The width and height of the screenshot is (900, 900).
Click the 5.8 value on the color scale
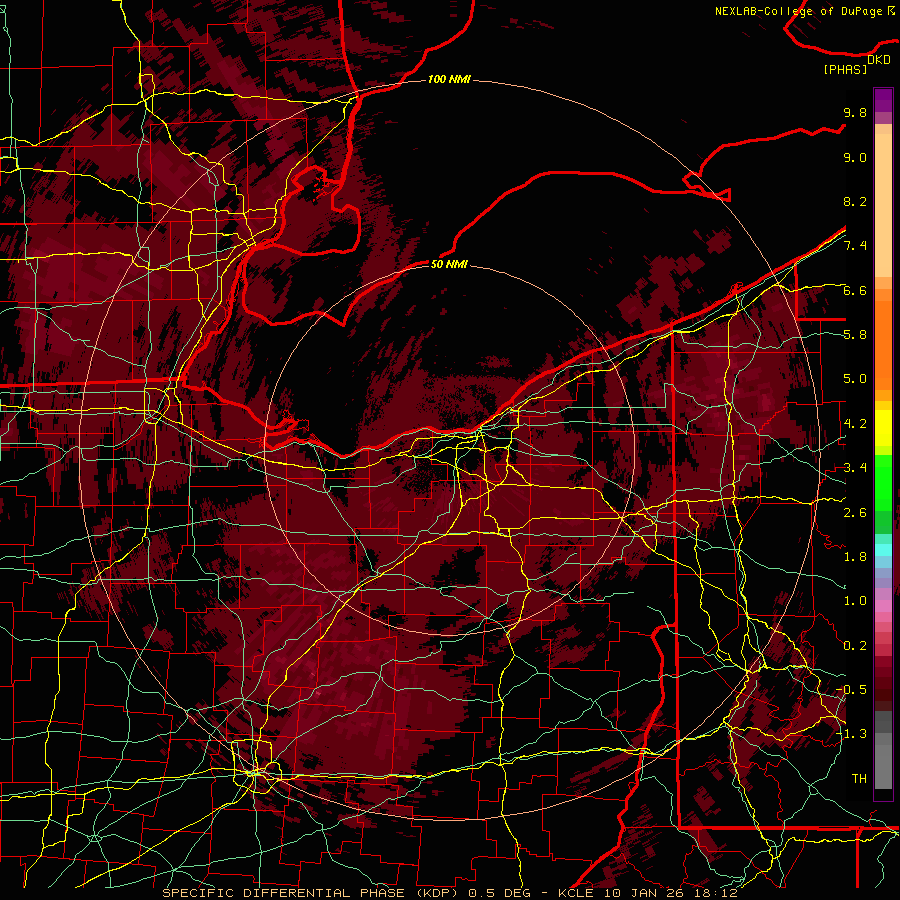855,335
